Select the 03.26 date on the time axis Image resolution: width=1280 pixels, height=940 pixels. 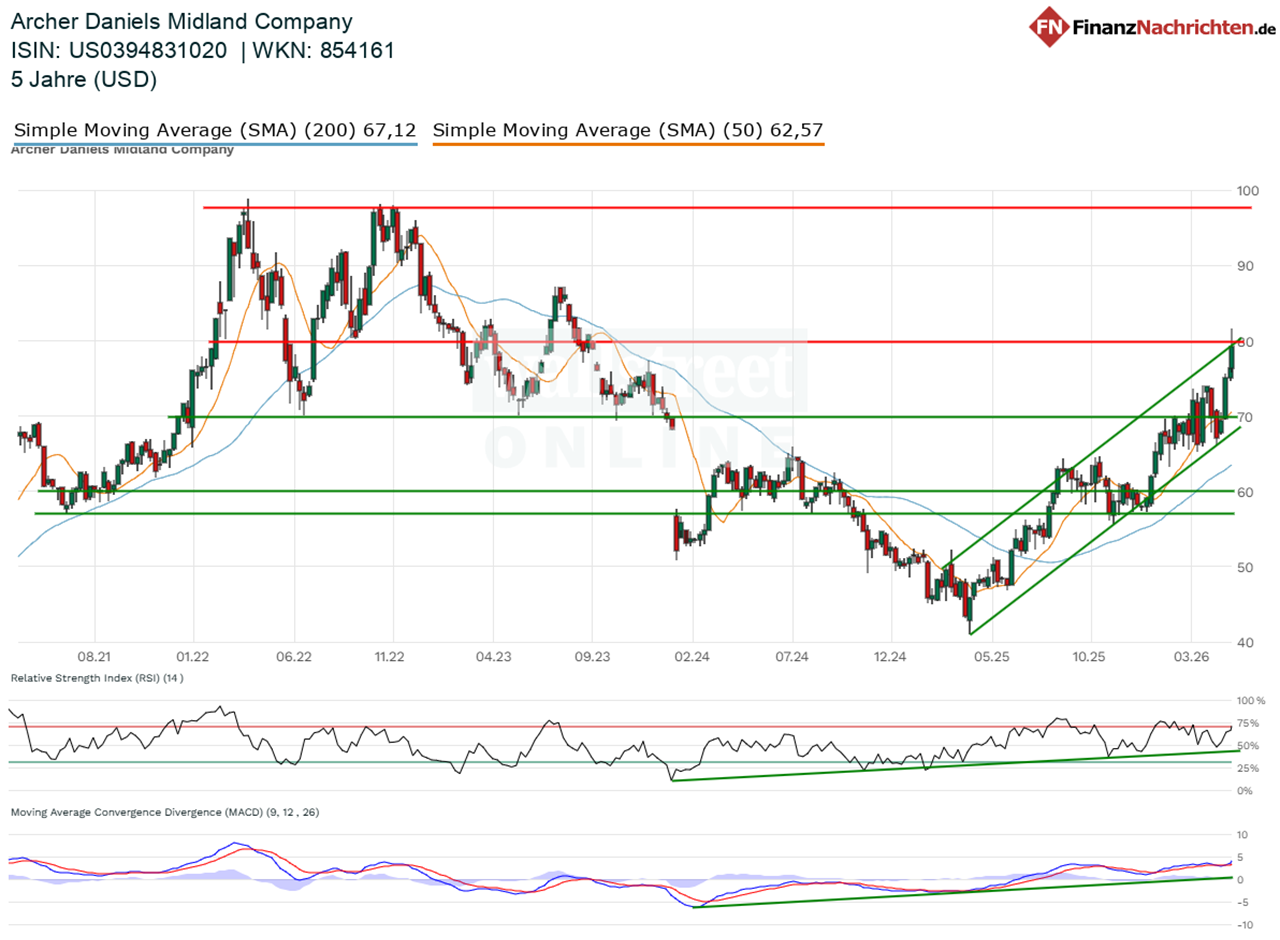coord(1190,657)
